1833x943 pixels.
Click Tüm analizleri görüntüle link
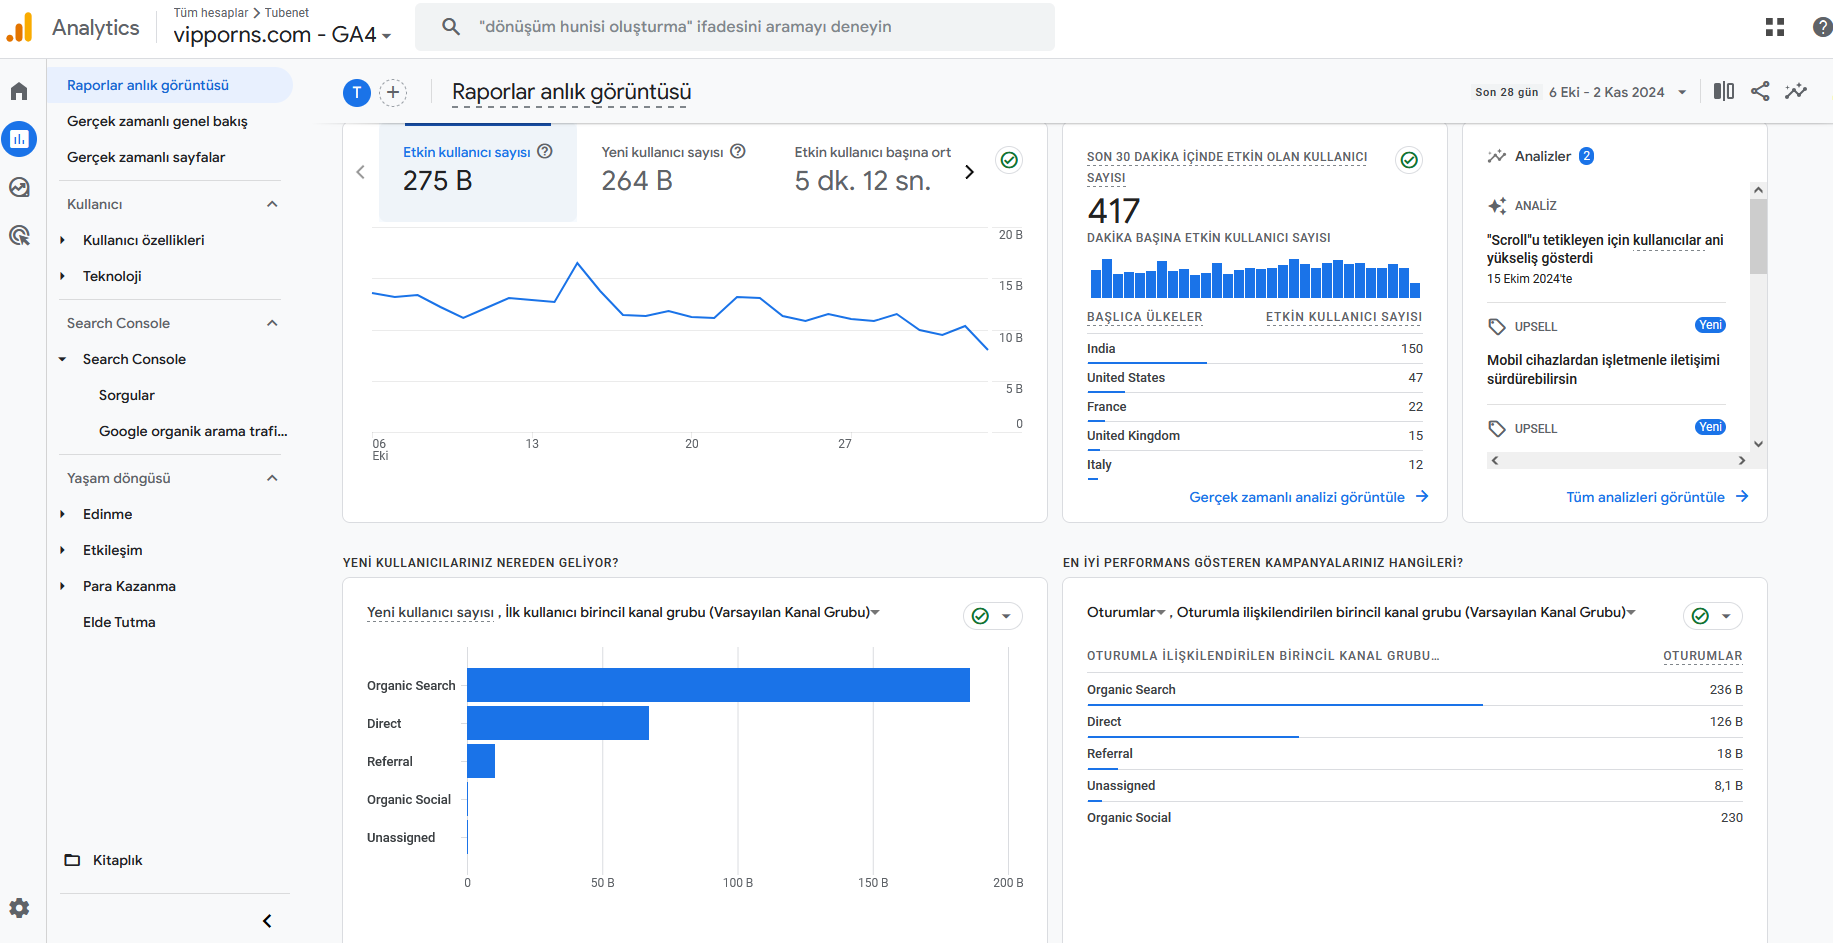point(1657,497)
